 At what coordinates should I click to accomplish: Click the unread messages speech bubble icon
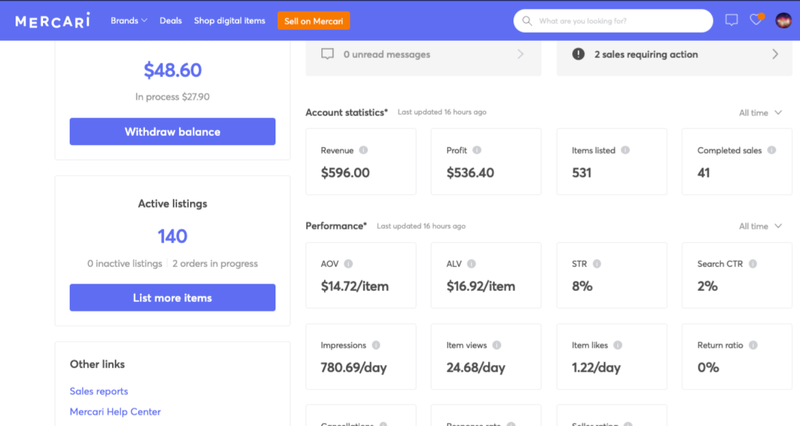point(328,54)
